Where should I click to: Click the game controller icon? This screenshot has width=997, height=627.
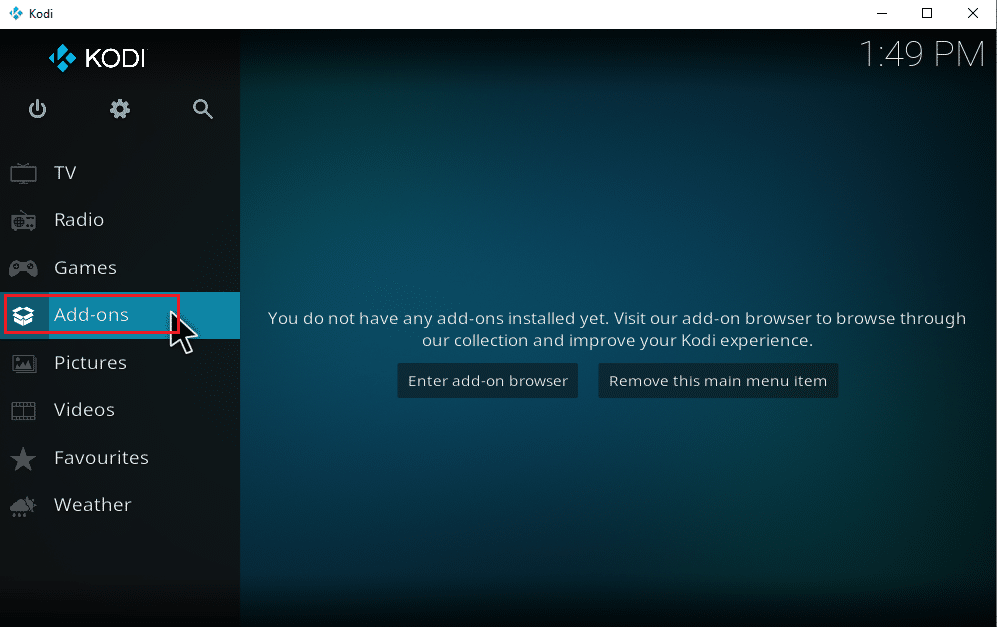tap(24, 268)
